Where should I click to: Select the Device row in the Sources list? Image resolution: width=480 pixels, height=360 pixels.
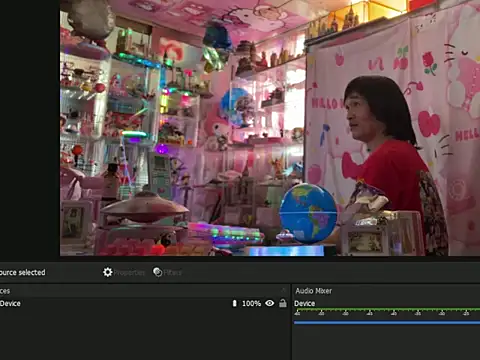145,303
